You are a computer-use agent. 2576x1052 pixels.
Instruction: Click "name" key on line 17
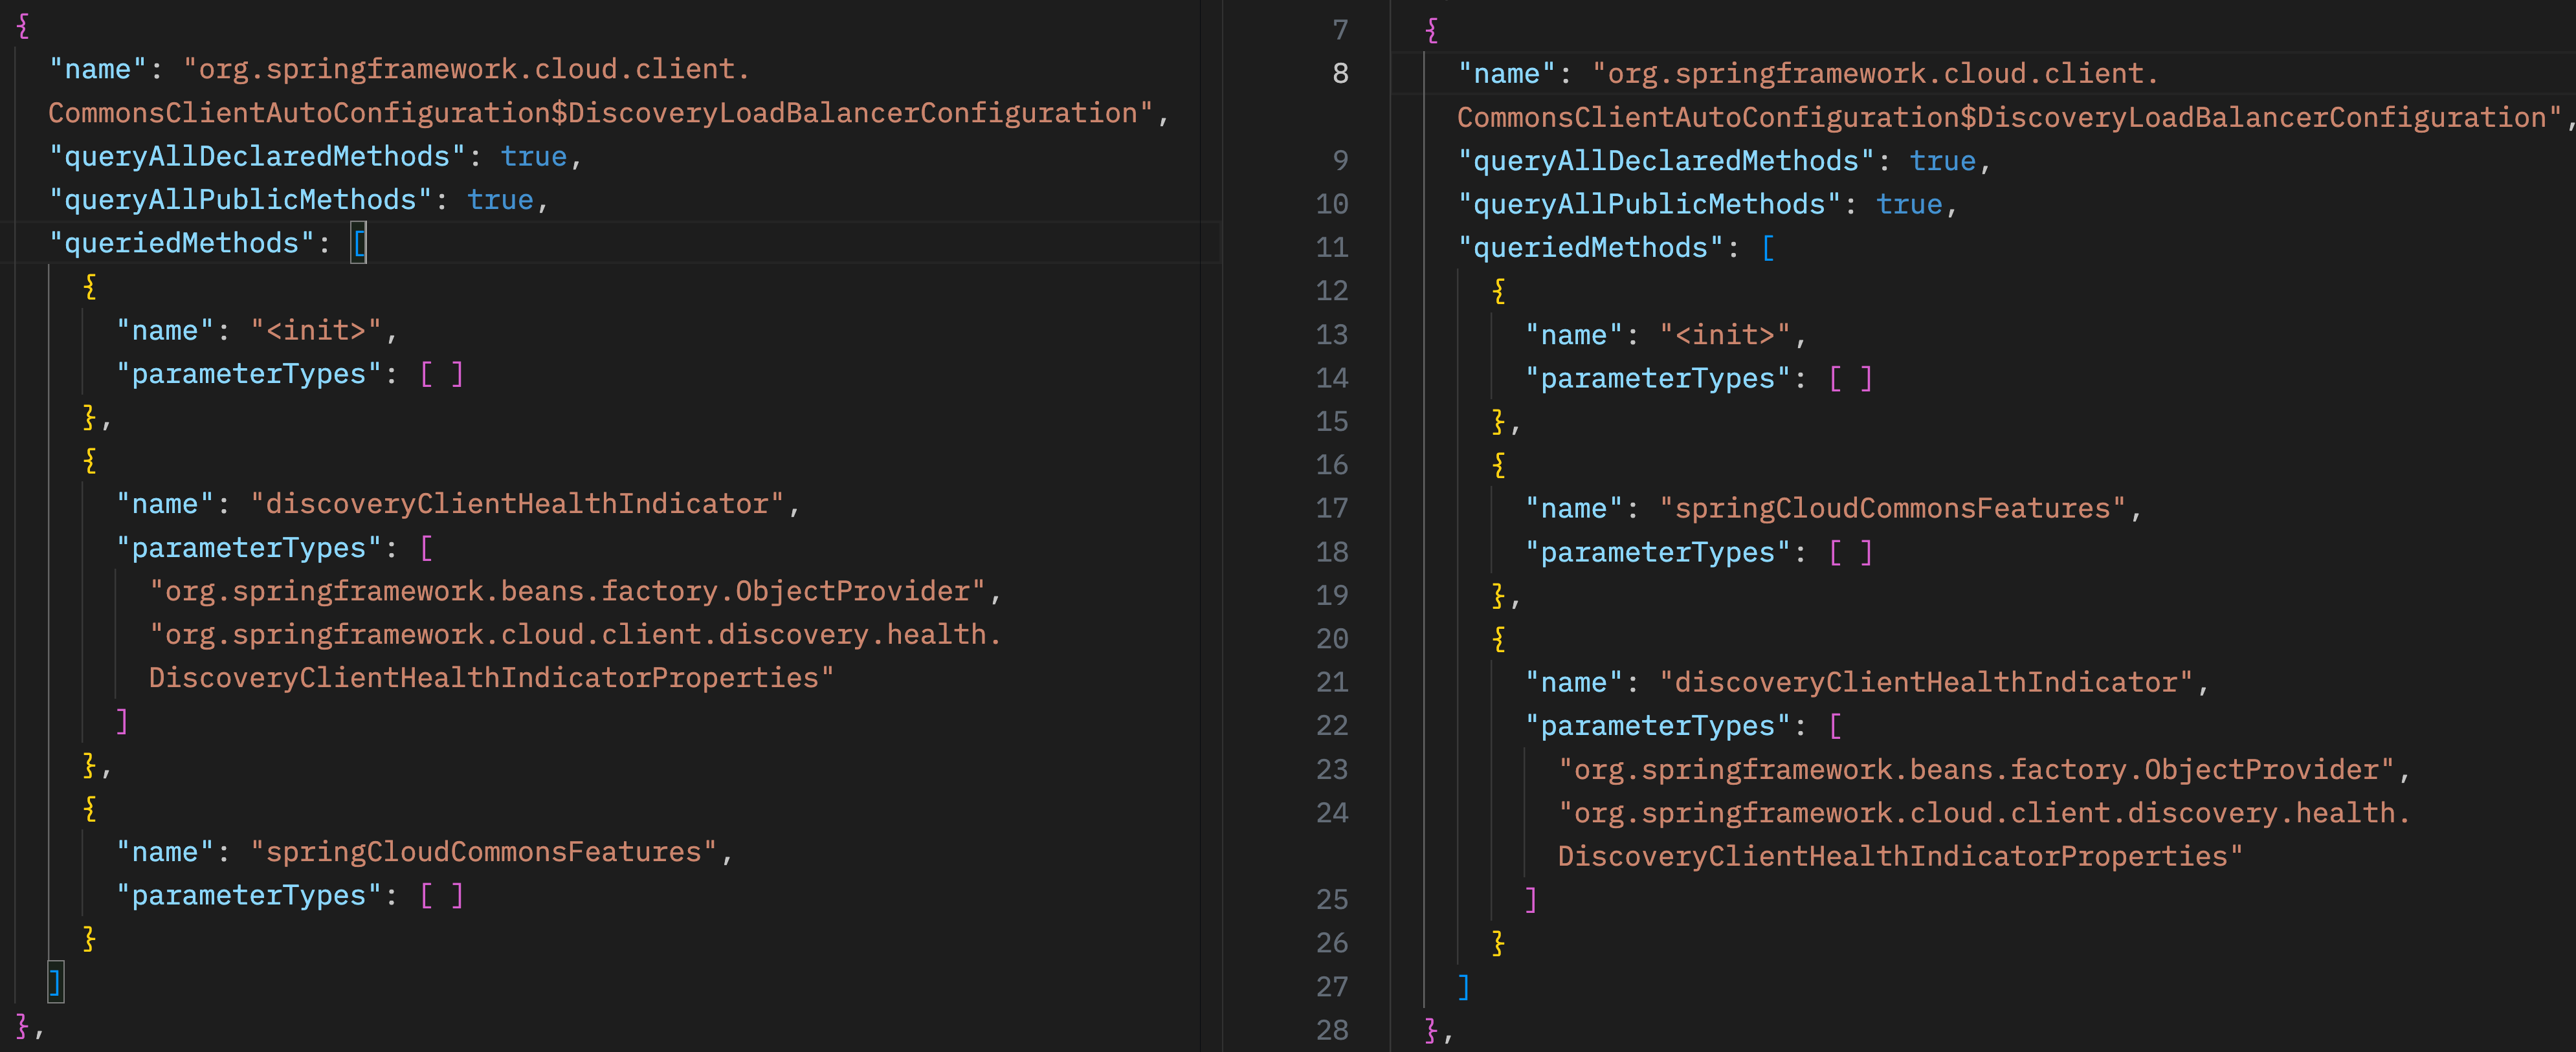click(x=1574, y=508)
